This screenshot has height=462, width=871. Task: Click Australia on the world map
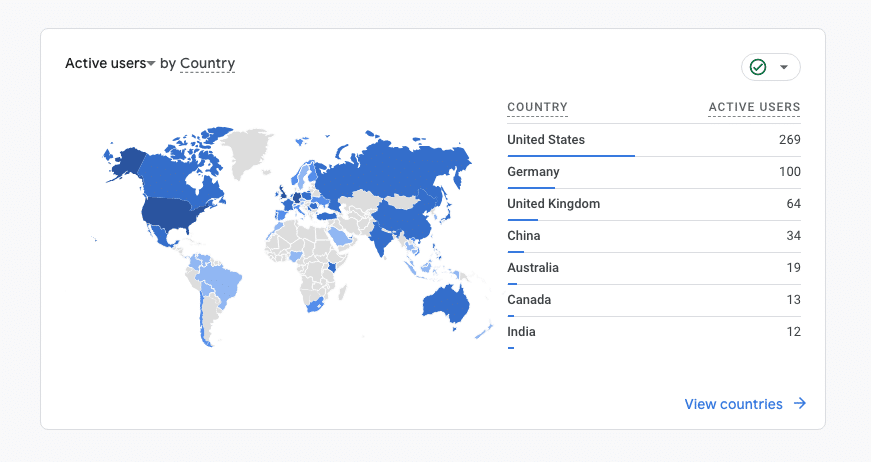point(446,302)
